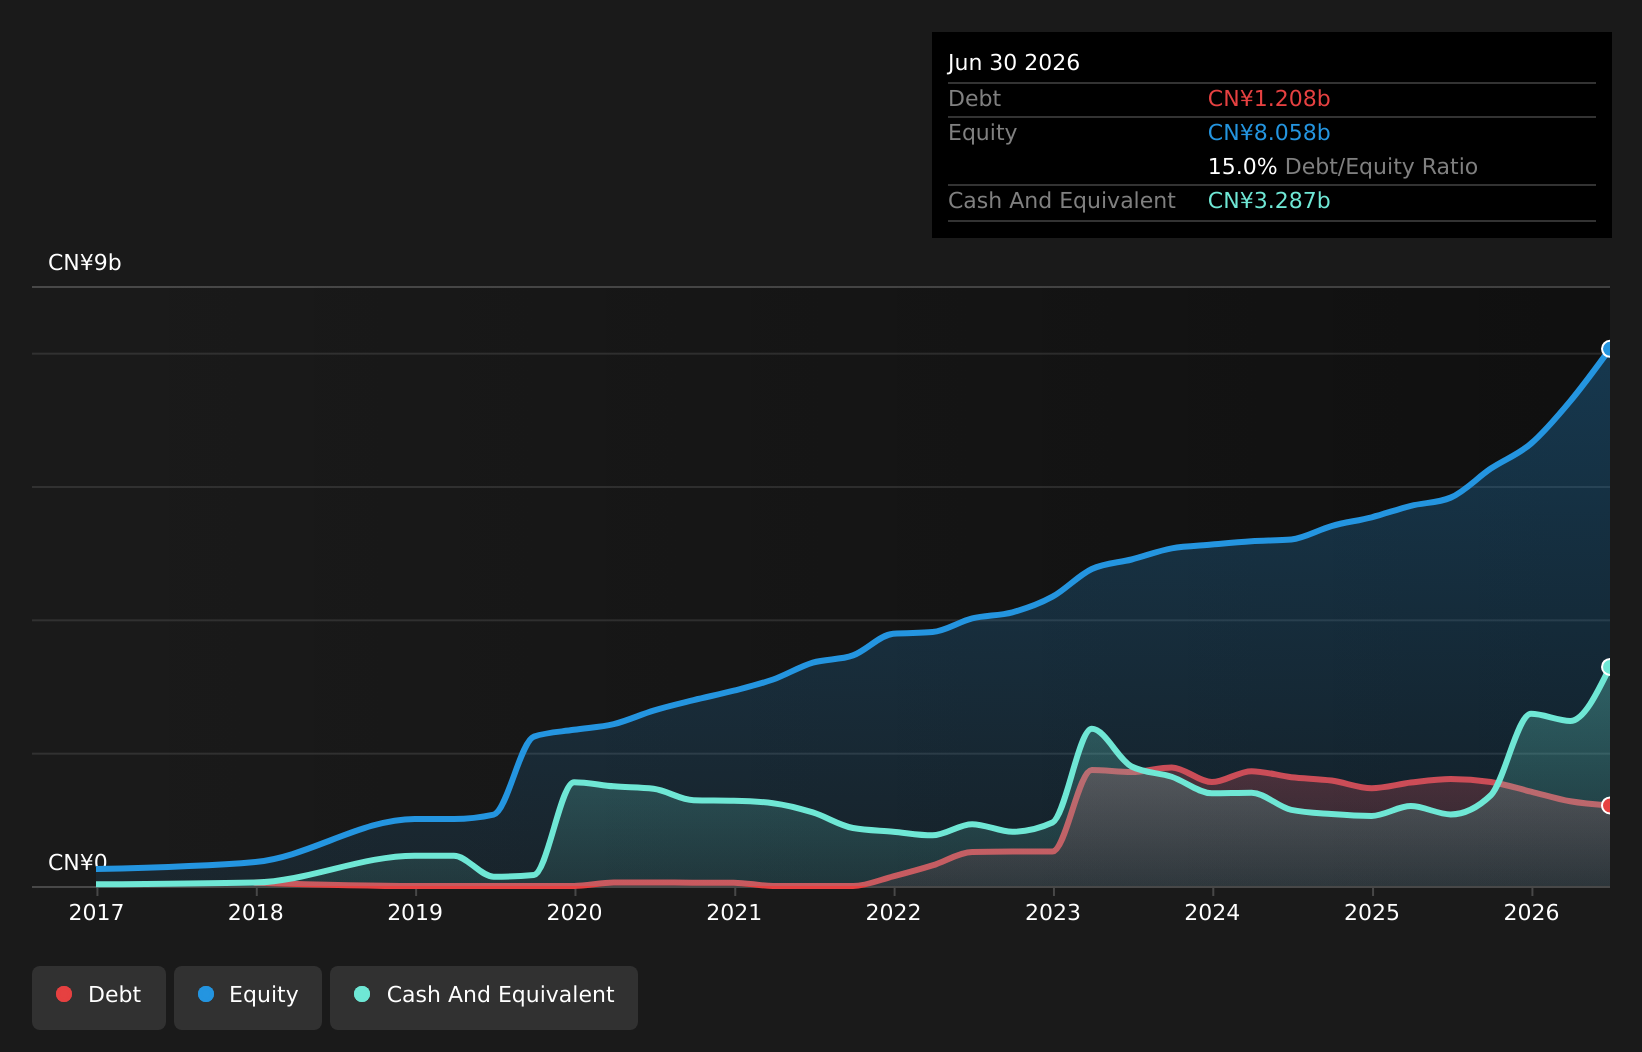Click the blue Equity legend dot
The image size is (1642, 1052).
[206, 994]
